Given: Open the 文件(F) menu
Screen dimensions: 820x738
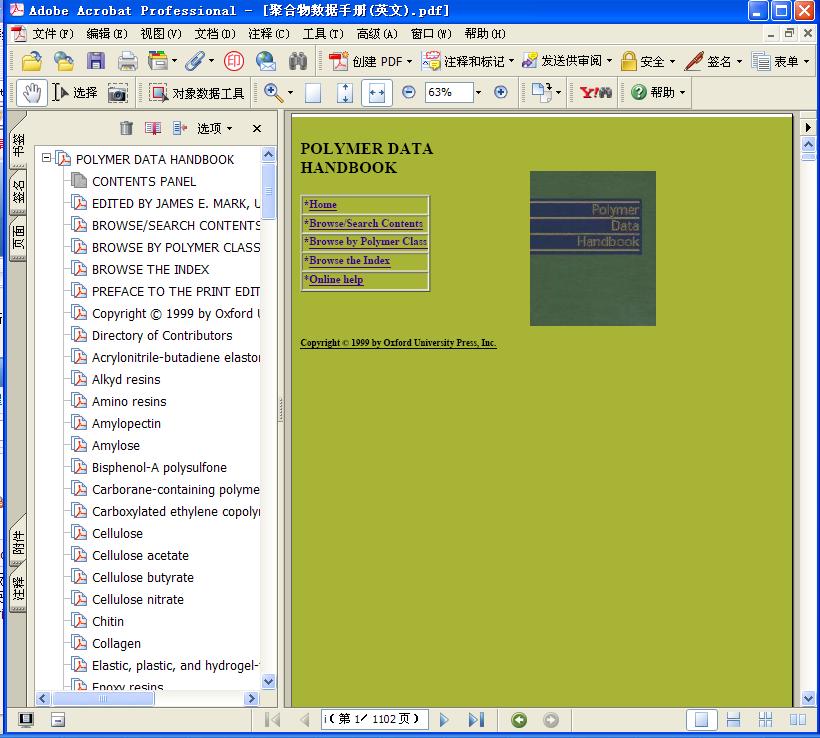Looking at the screenshot, I should point(53,34).
